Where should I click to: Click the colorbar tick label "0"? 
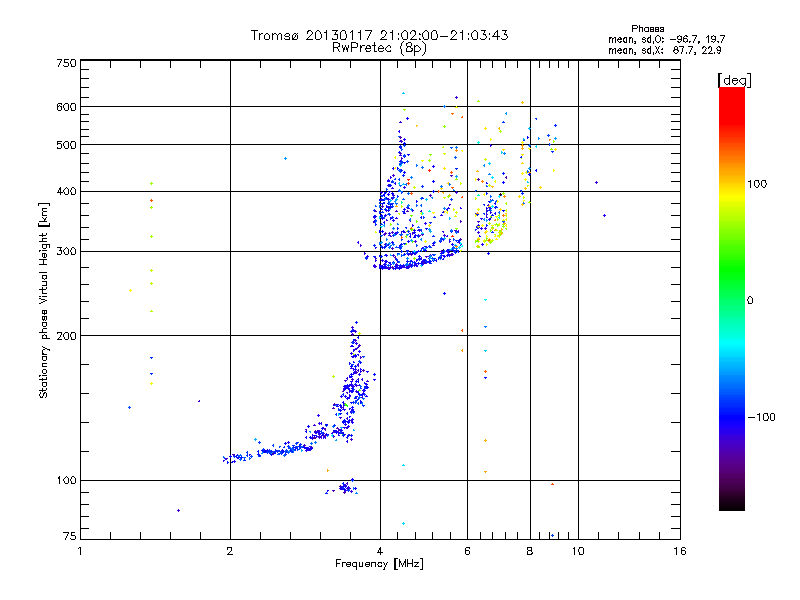750,301
